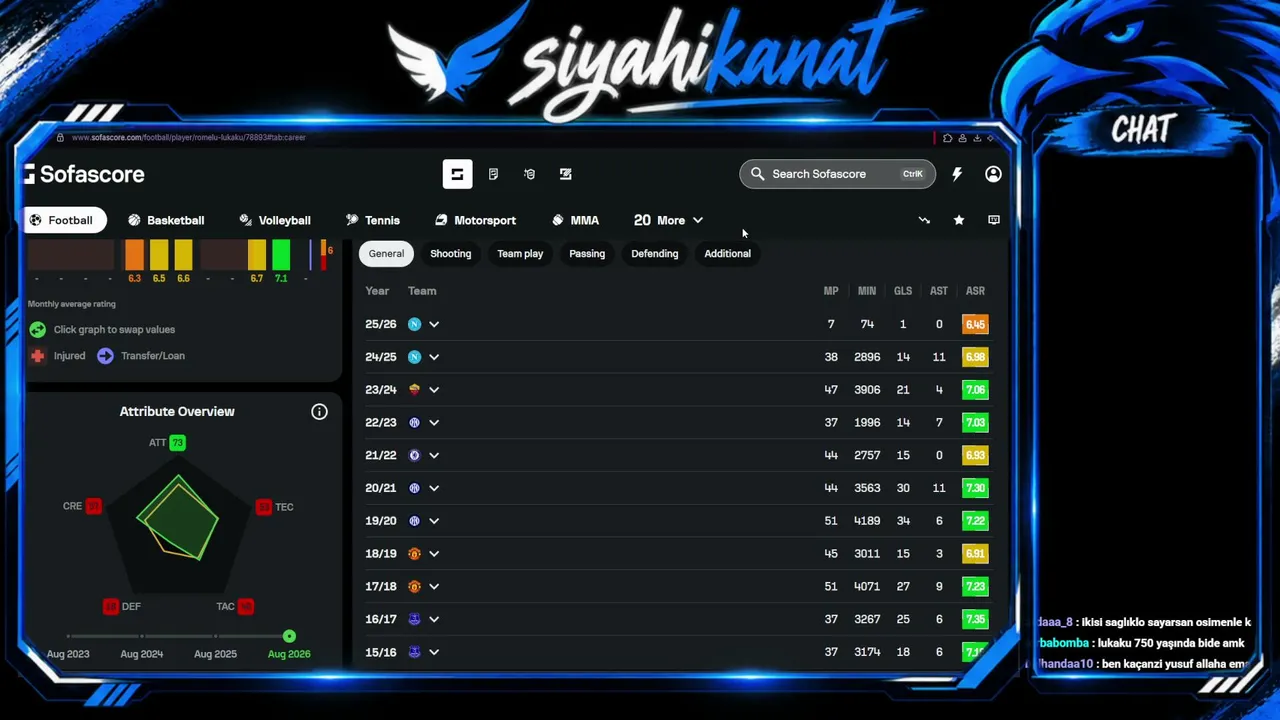Click the Inter crest in 20/21 row
This screenshot has width=1280, height=720.
coord(414,488)
